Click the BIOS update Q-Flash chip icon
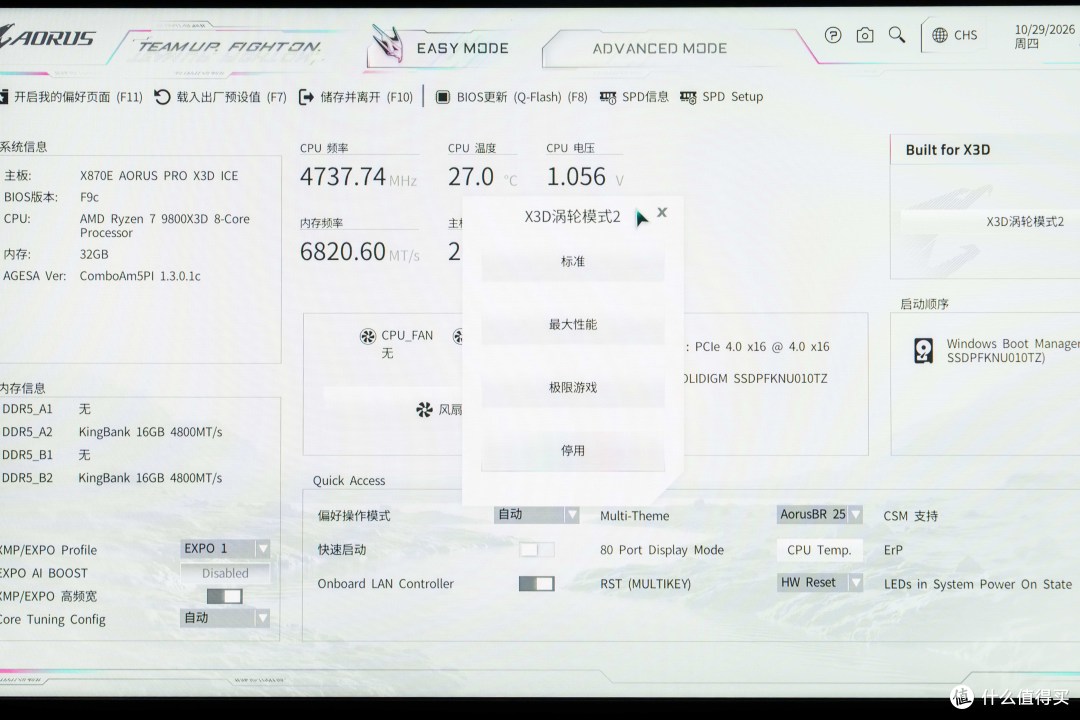The height and width of the screenshot is (720, 1080). coord(443,97)
